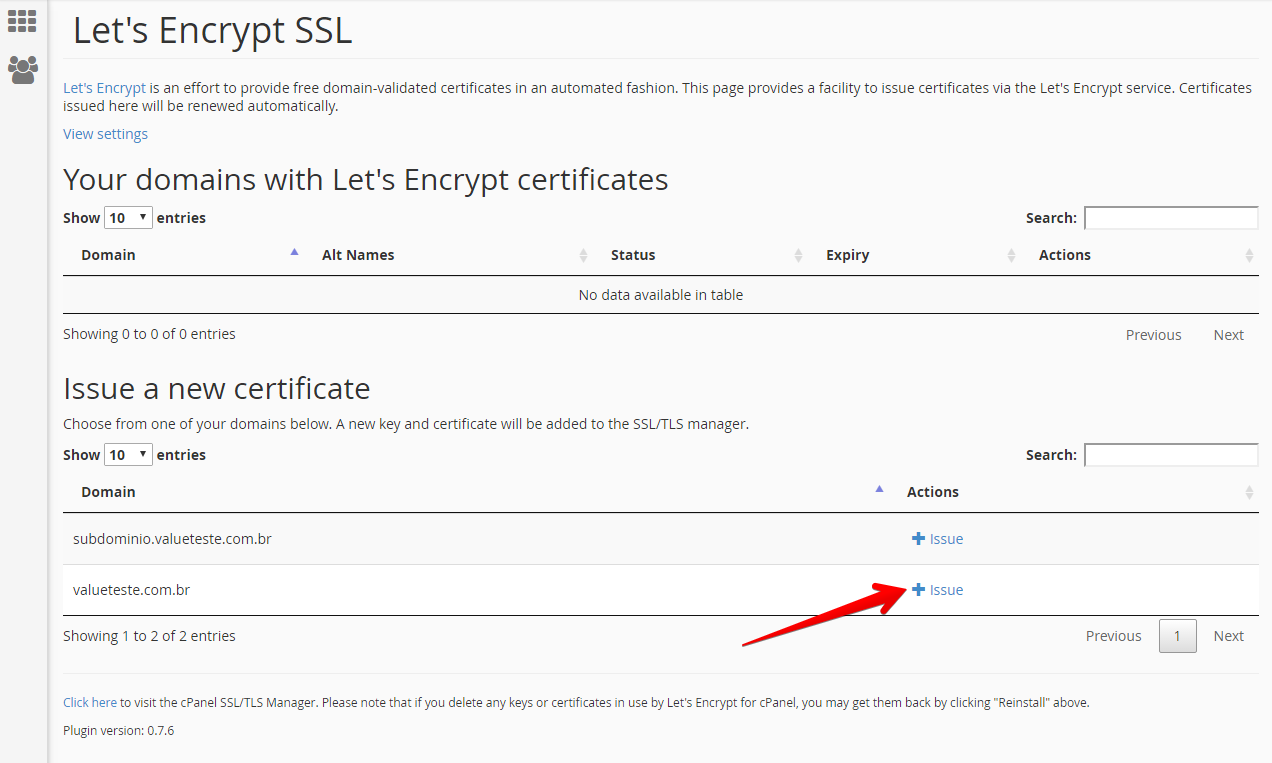
Task: Click plus icon for subdominio.valueteste.com.br Issue
Action: point(918,539)
